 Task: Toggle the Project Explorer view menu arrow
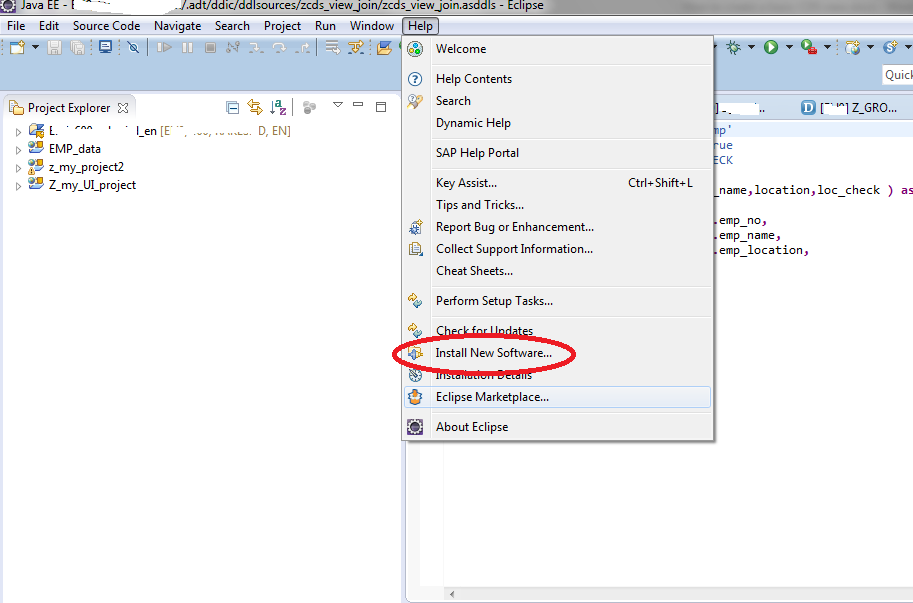(337, 107)
